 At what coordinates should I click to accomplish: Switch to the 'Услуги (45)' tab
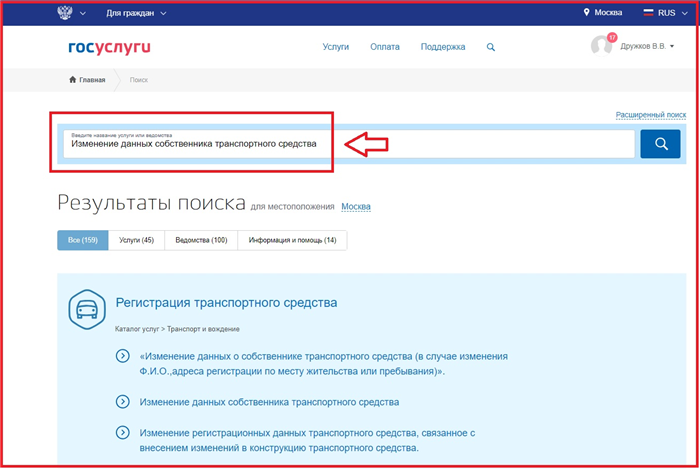136,240
